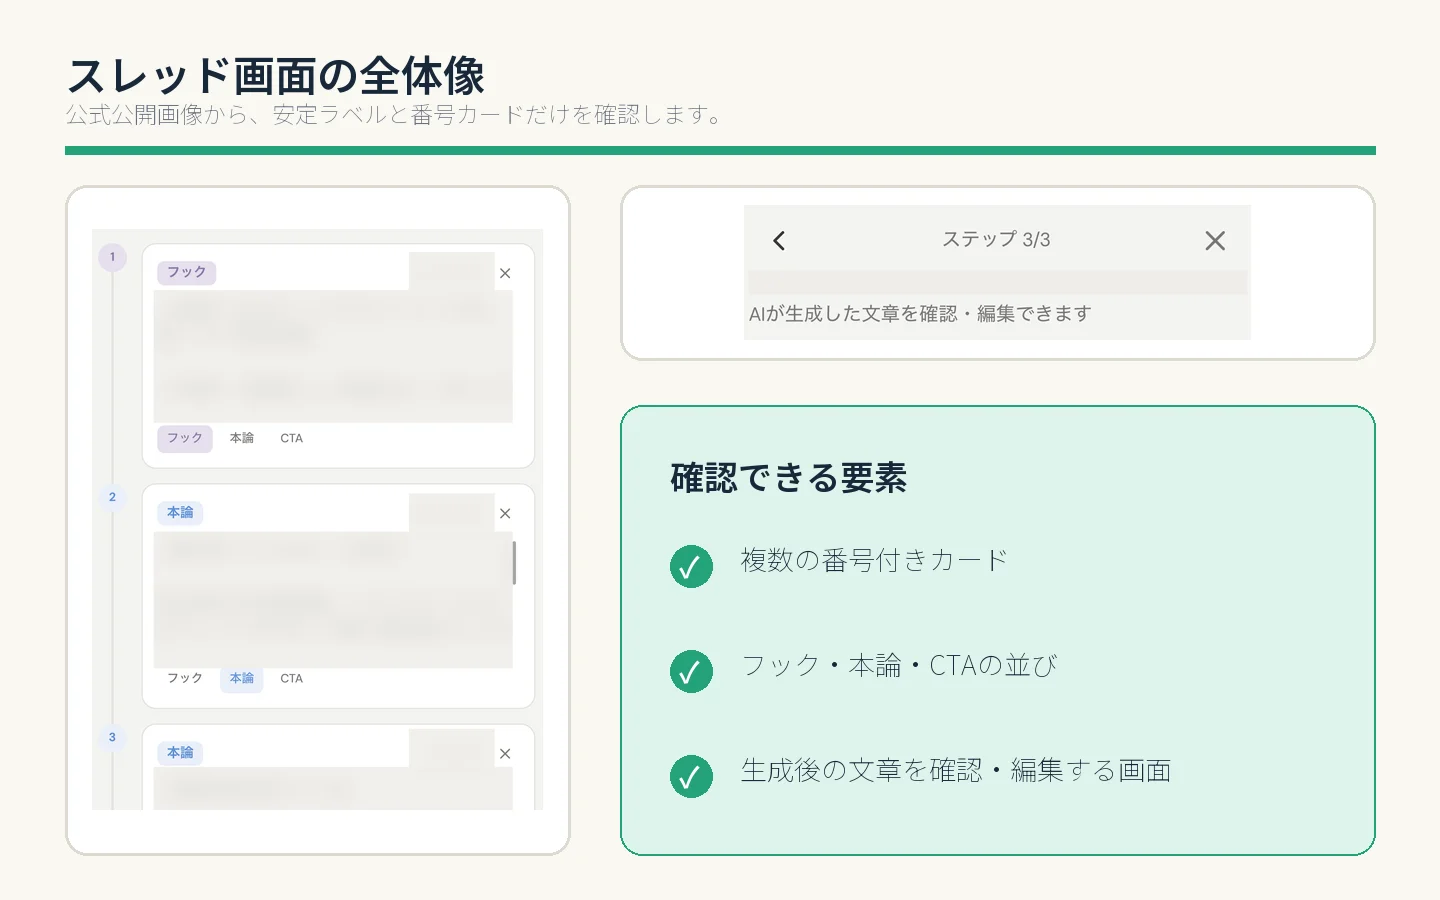The image size is (1440, 900).
Task: Click the text 生成後の文章を確認・編集する画面
Action: pyautogui.click(x=956, y=771)
